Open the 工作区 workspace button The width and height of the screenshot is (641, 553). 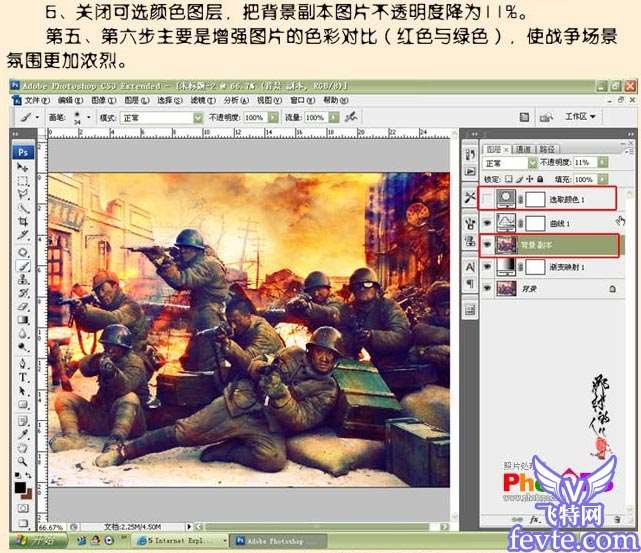(x=580, y=117)
